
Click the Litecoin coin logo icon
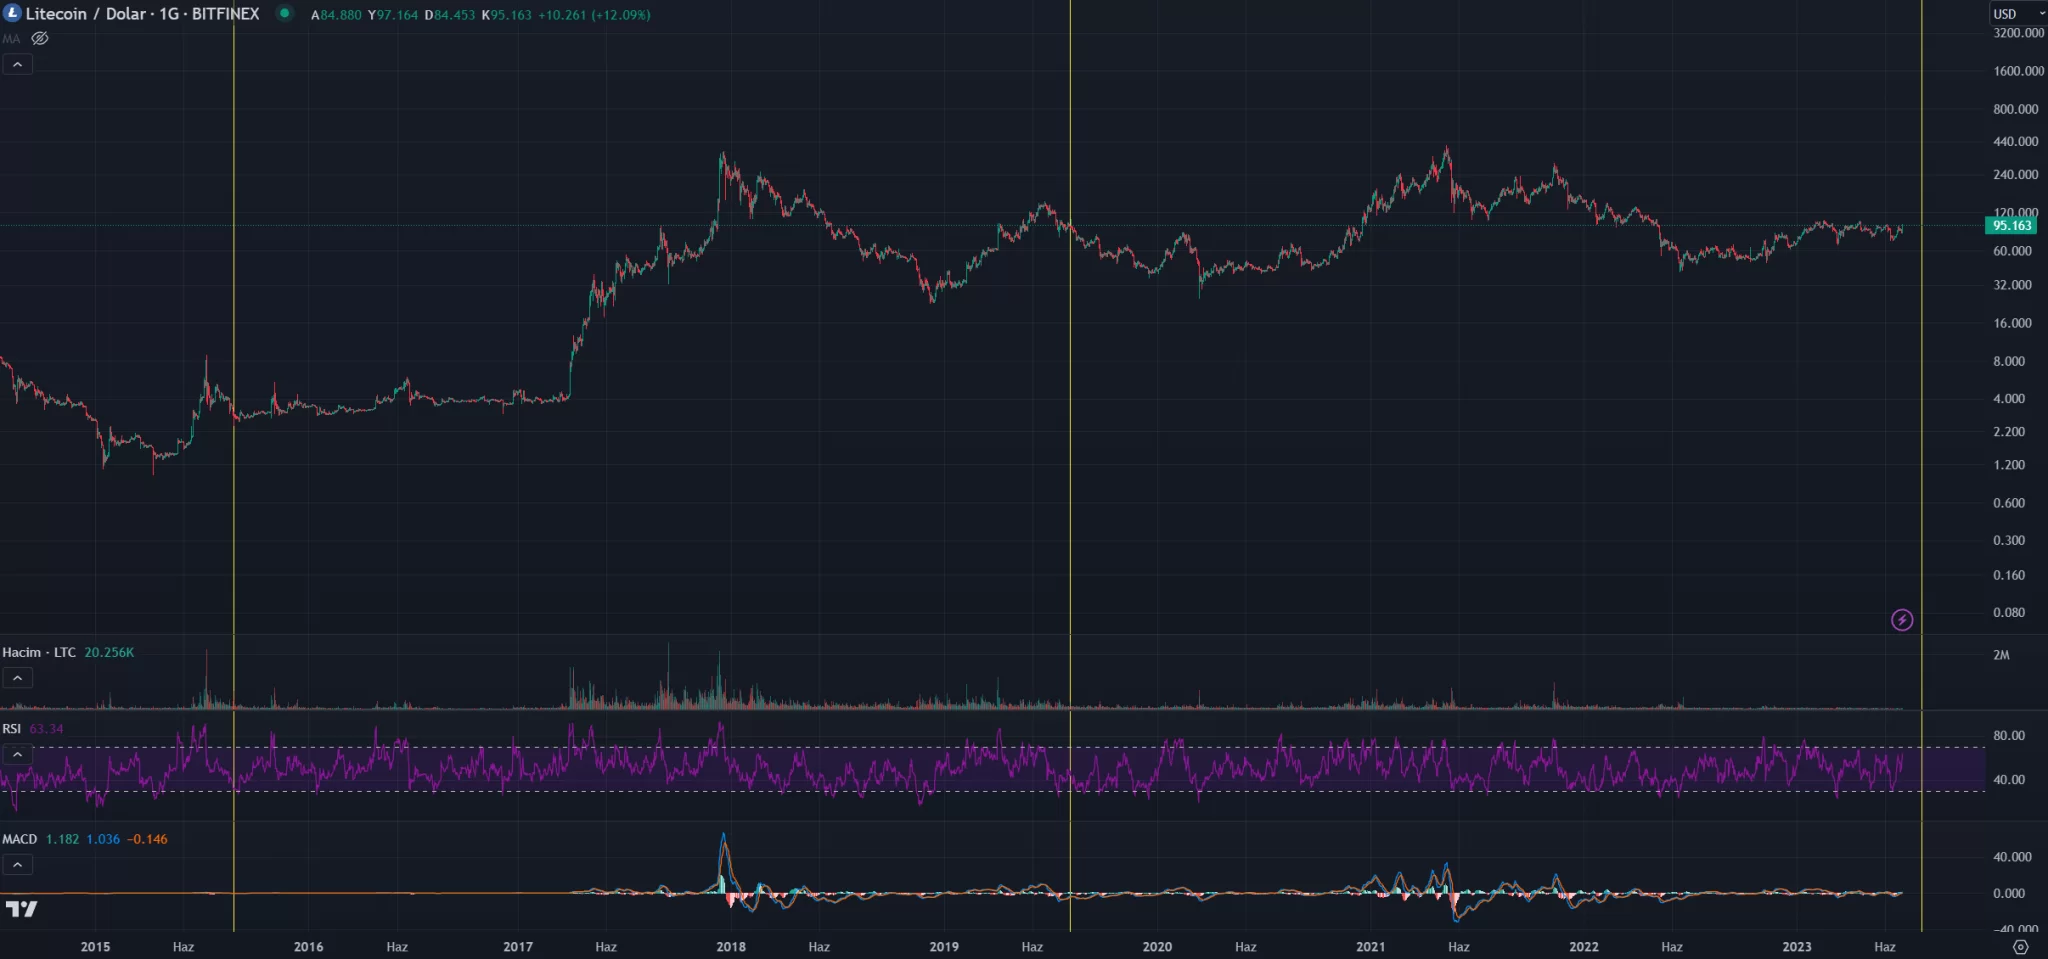[x=12, y=13]
